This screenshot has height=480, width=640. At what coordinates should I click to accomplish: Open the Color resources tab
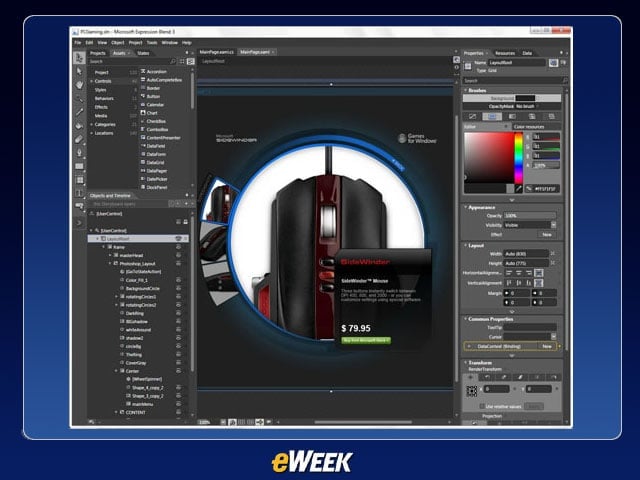click(529, 127)
